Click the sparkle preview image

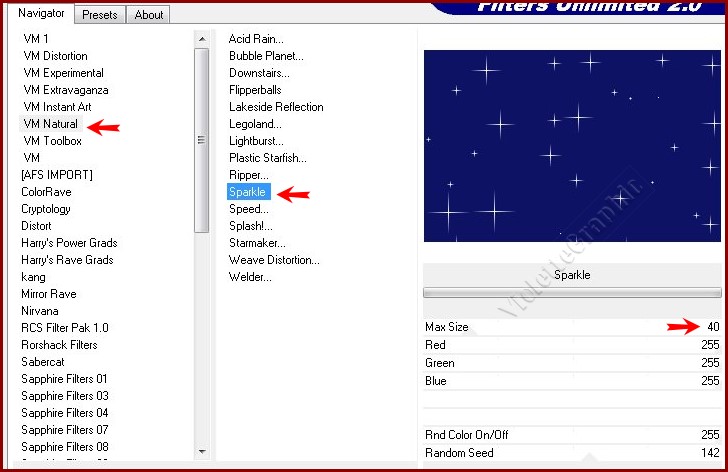tap(572, 146)
